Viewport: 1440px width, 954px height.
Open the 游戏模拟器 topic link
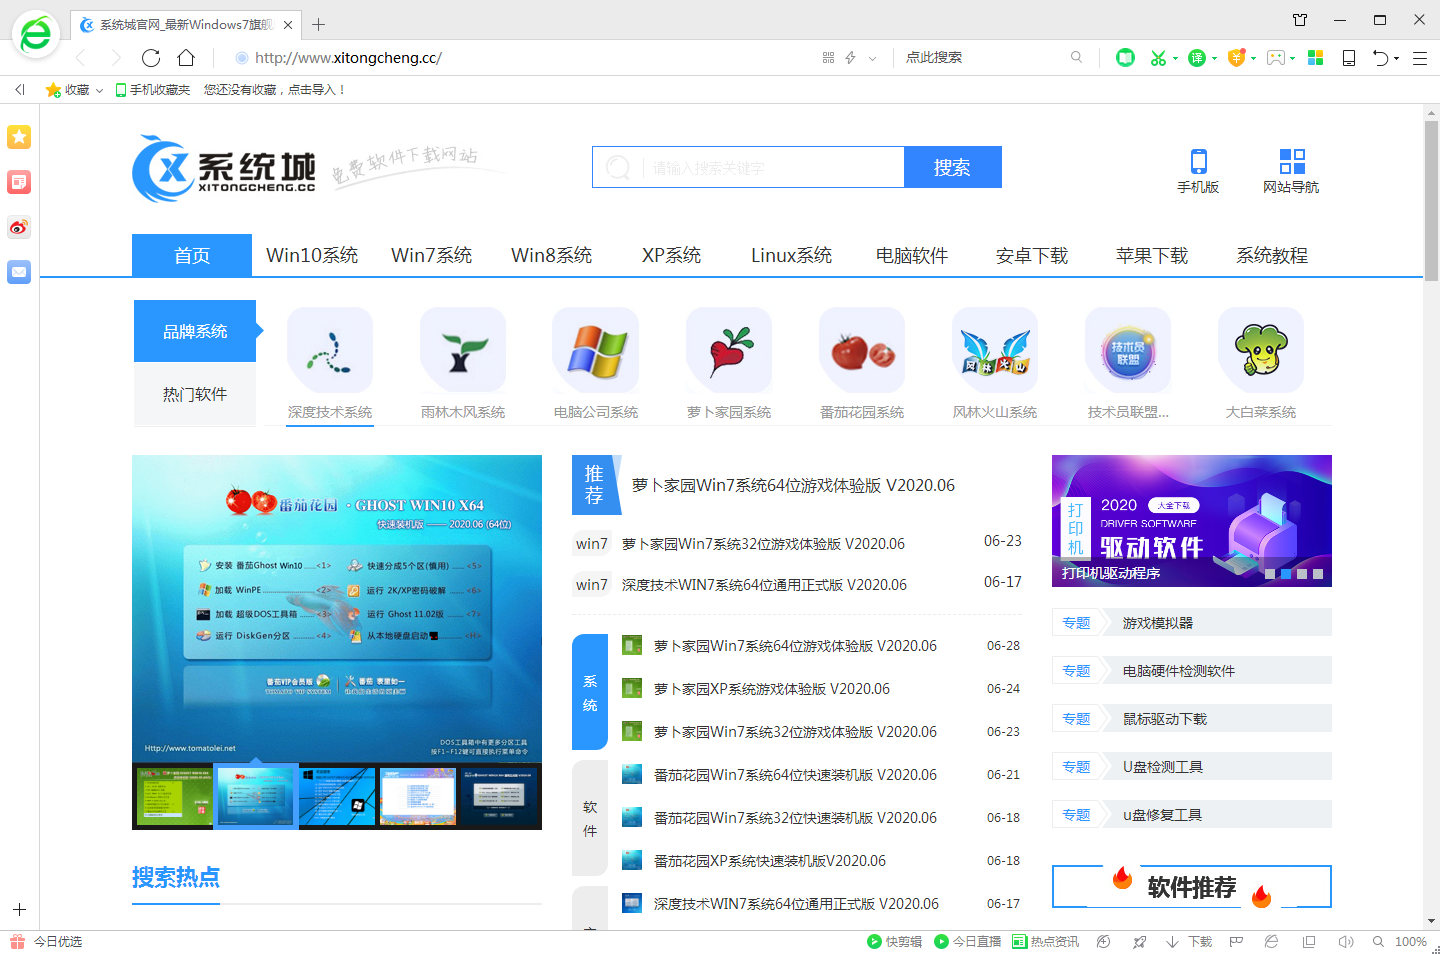[x=1158, y=623]
